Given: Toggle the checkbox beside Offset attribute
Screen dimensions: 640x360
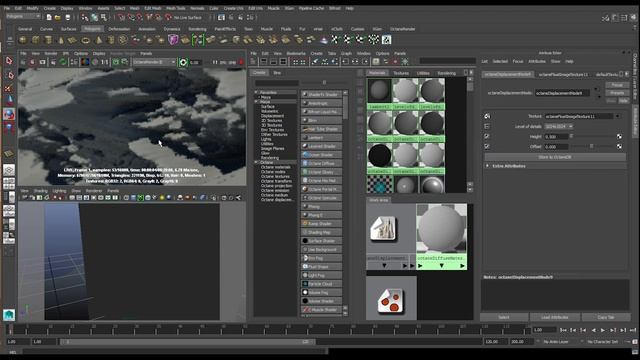Looking at the screenshot, I should pyautogui.click(x=487, y=146).
